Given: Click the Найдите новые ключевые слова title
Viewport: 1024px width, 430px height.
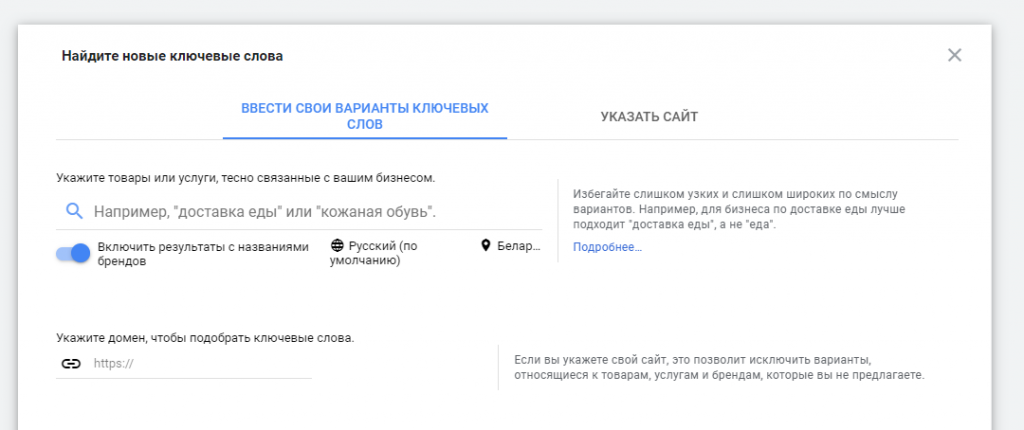Looking at the screenshot, I should [x=172, y=56].
